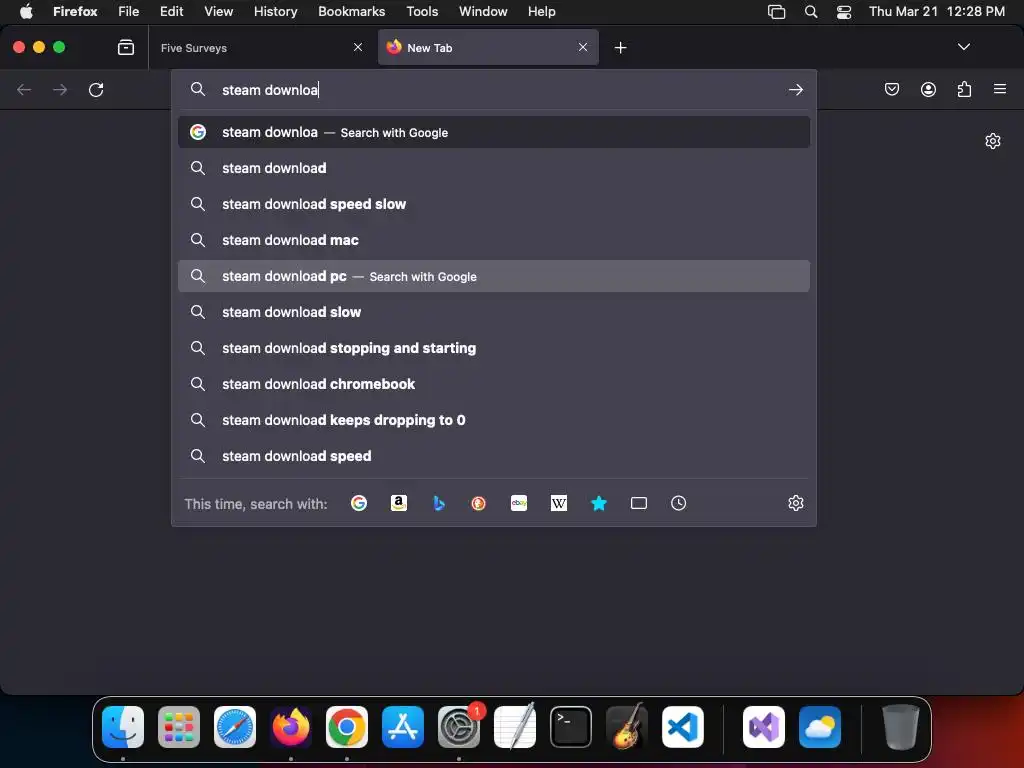Search this time with eBay icon
Image resolution: width=1024 pixels, height=768 pixels.
click(x=519, y=503)
